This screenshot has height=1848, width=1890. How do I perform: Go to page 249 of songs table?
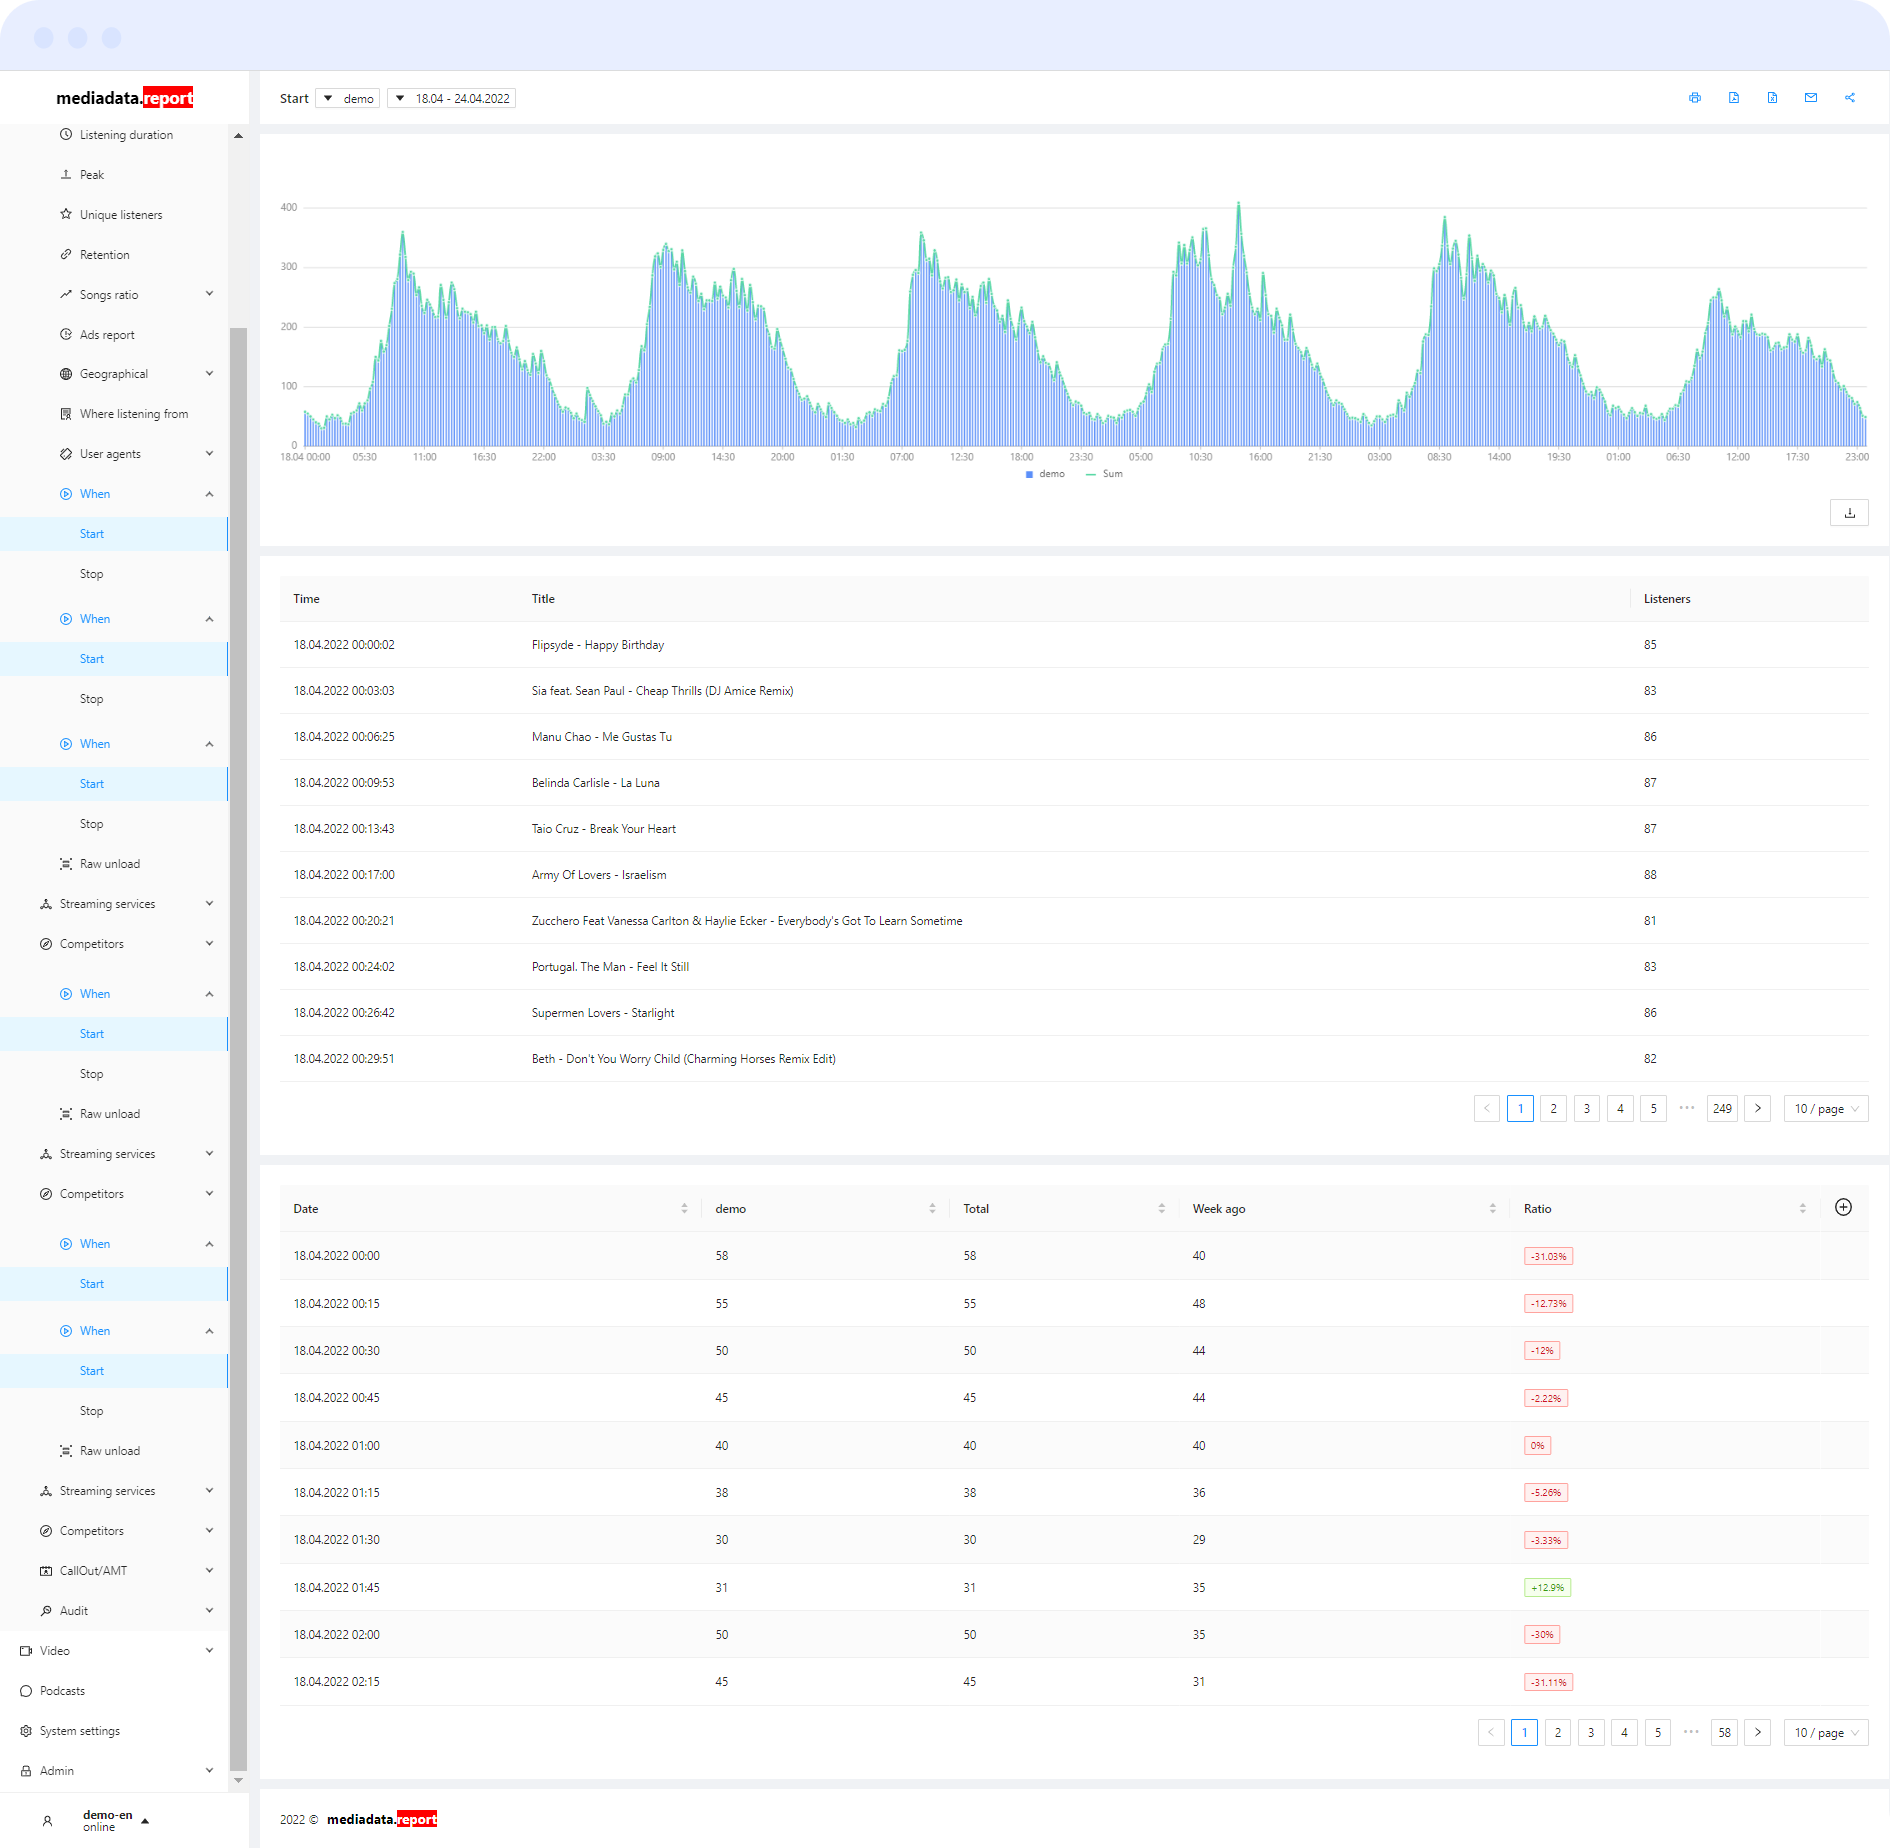point(1722,1109)
